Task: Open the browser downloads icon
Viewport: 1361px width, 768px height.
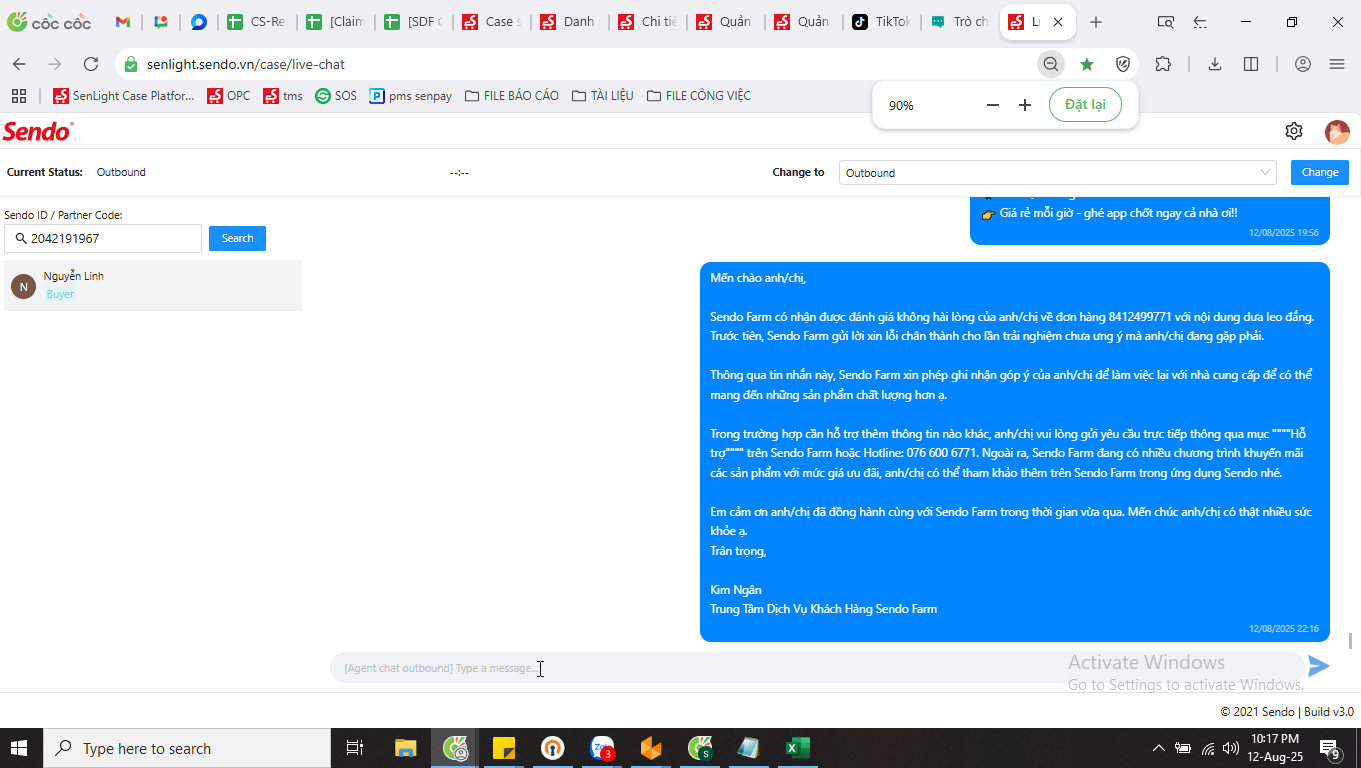Action: 1215,64
